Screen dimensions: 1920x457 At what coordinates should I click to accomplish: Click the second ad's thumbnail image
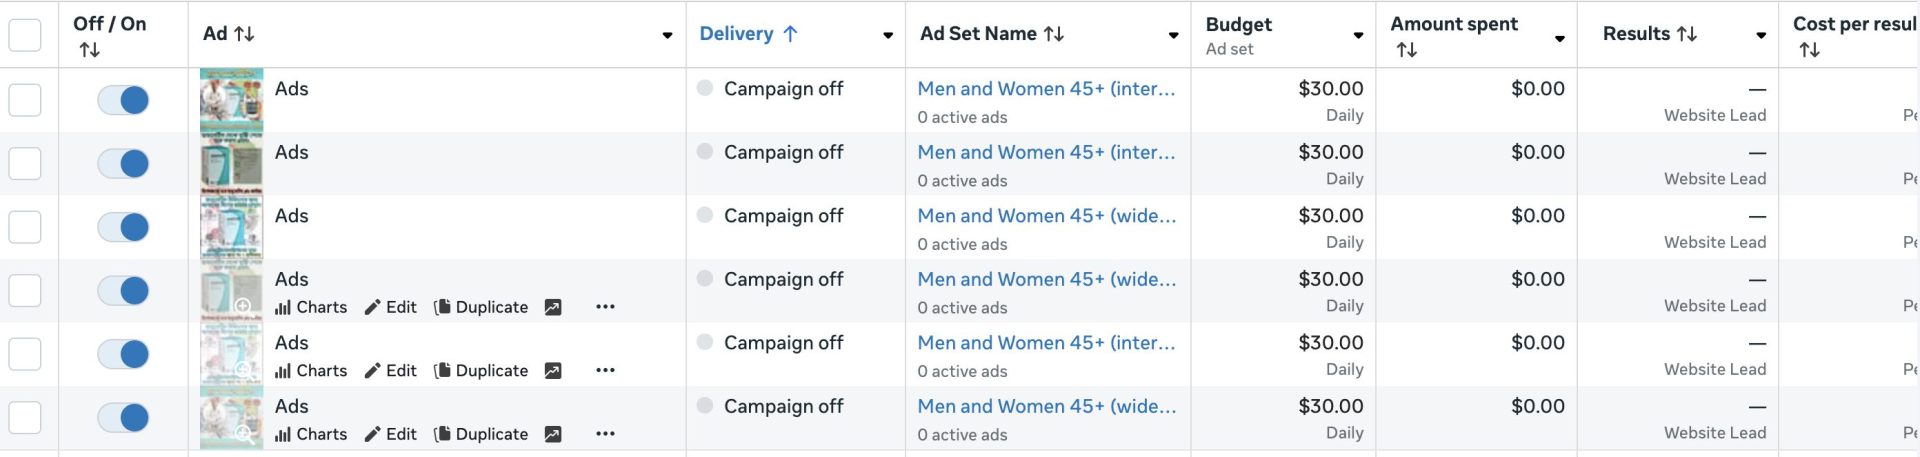tap(232, 164)
